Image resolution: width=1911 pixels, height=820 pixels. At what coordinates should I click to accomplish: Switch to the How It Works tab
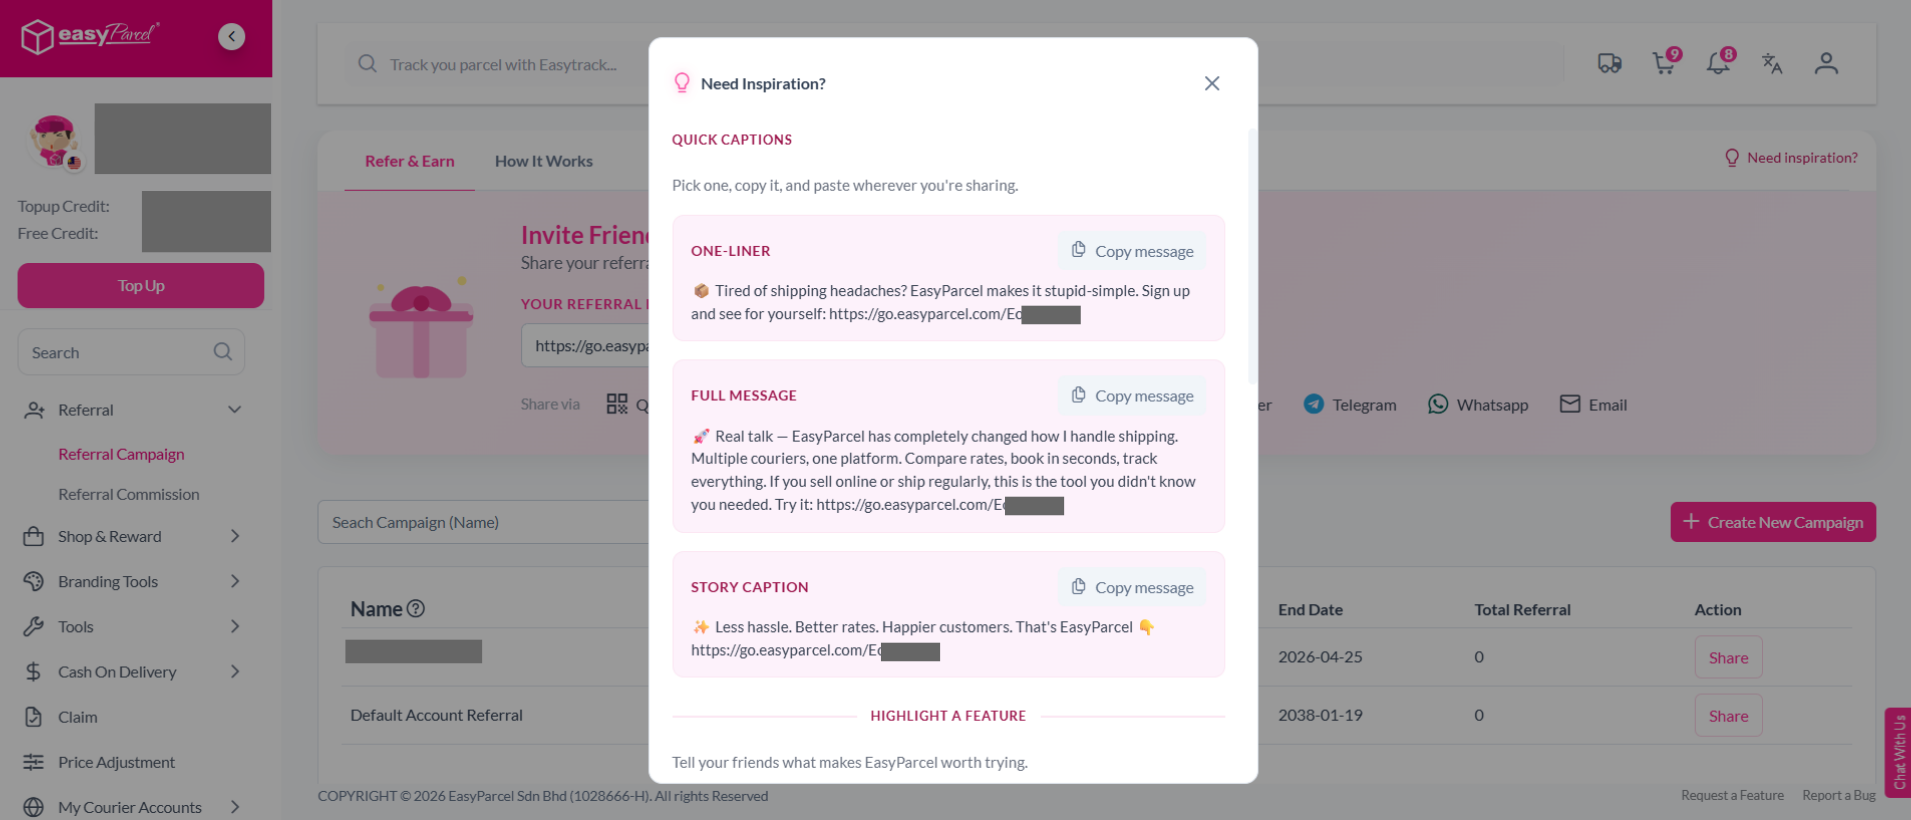(544, 161)
